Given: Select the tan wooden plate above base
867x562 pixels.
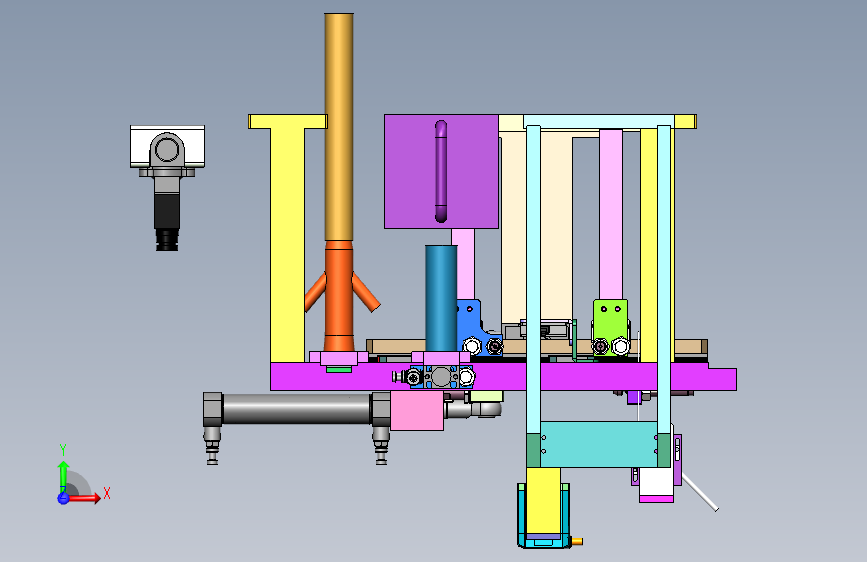Looking at the screenshot, I should (536, 347).
